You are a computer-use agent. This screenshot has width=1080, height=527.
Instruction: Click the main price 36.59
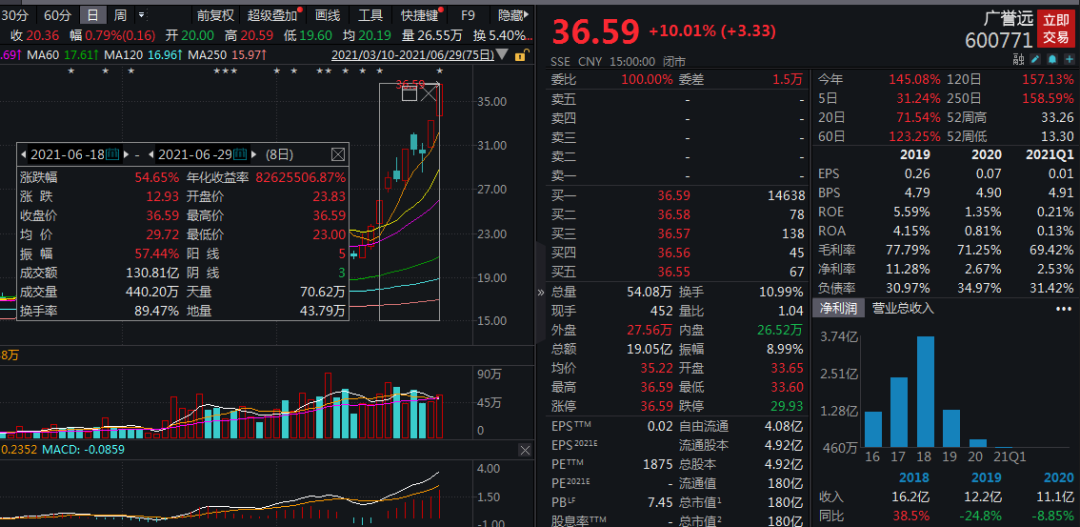point(594,31)
